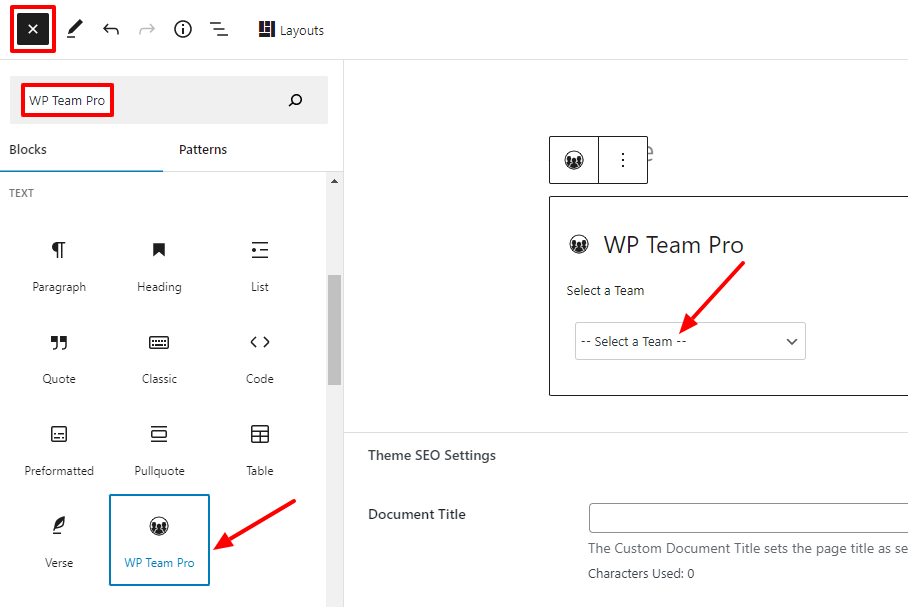The image size is (908, 607).
Task: Click scroll-up arrow in blocks list
Action: (334, 181)
